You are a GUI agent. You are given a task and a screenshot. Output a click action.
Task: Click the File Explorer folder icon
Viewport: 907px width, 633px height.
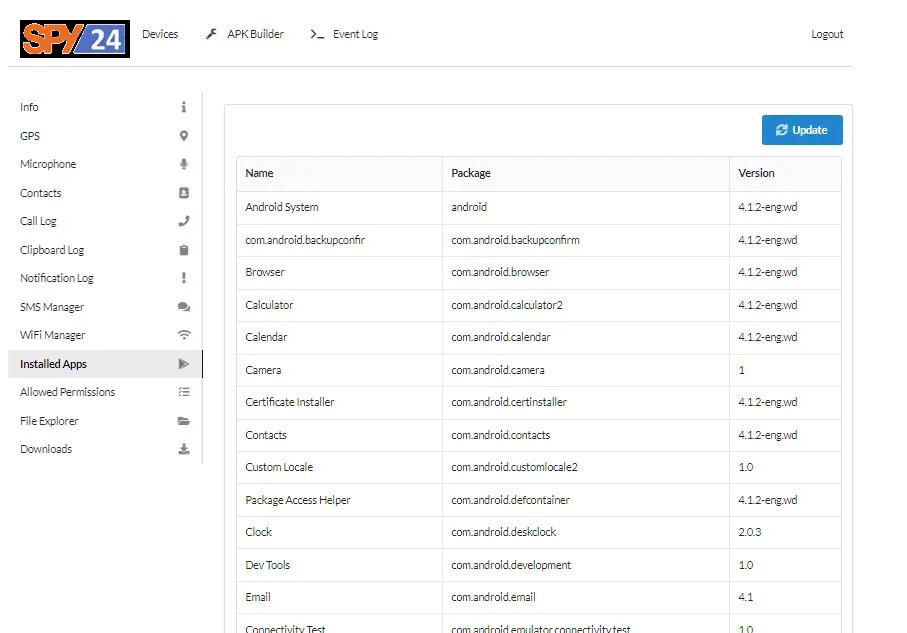[x=184, y=421]
